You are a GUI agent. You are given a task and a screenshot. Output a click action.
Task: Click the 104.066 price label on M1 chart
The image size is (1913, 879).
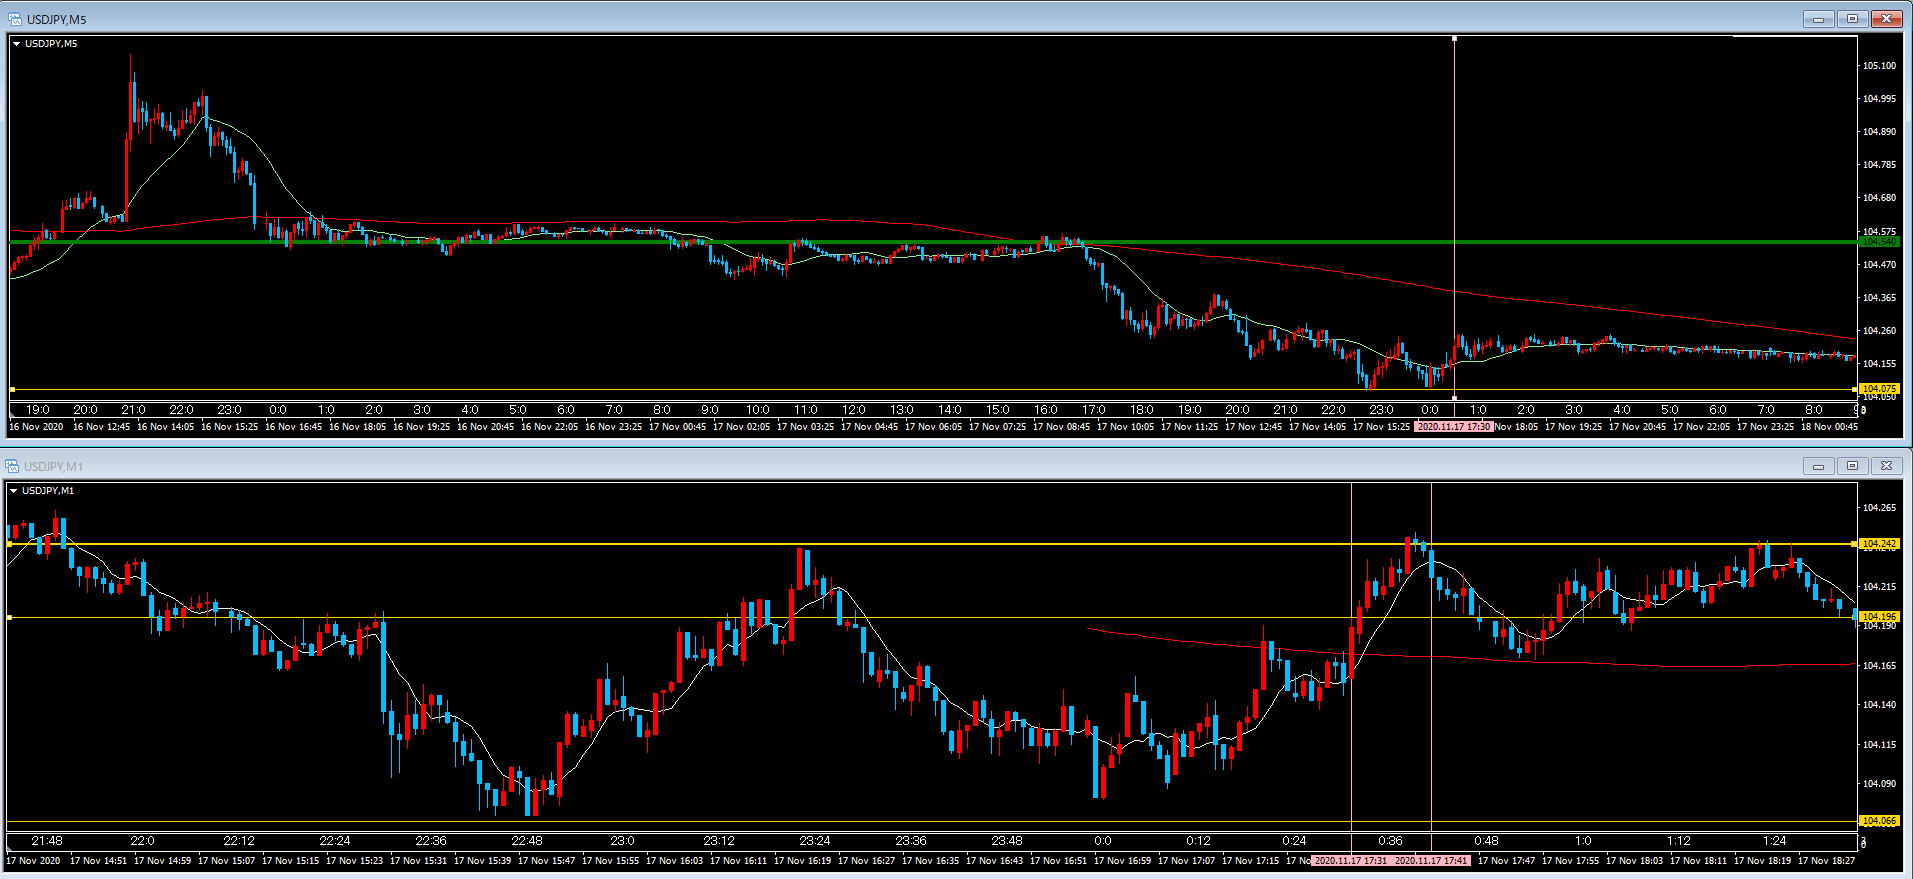1878,821
